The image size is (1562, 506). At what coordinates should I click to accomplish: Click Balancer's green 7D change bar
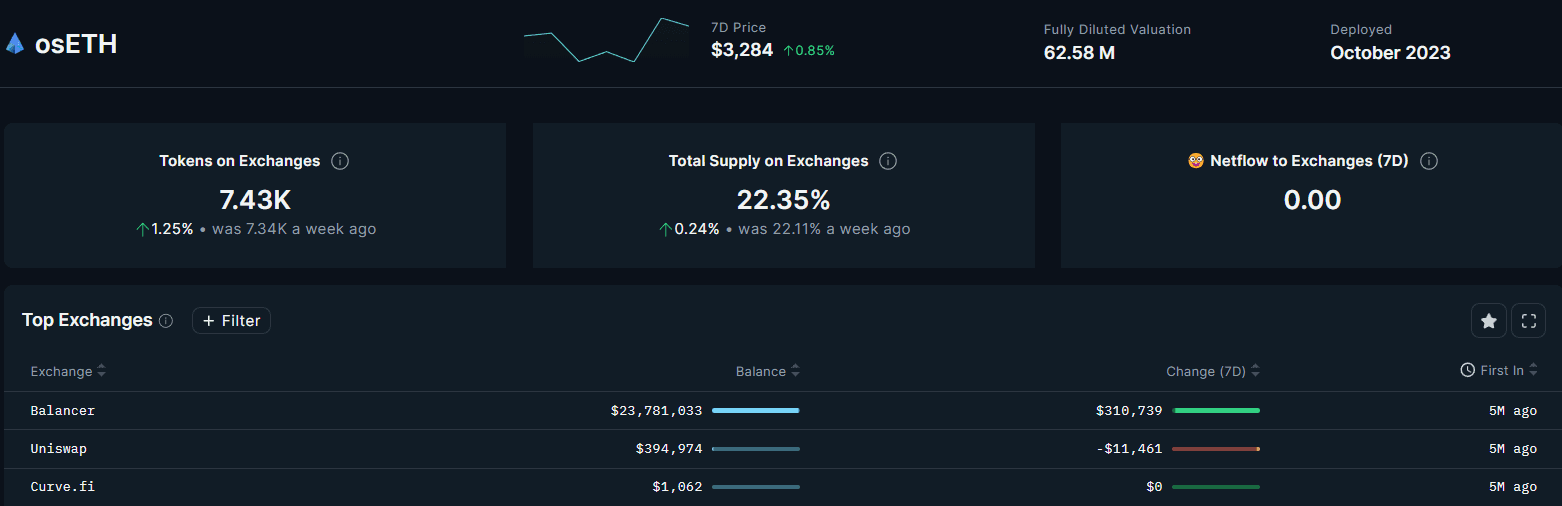[1216, 411]
